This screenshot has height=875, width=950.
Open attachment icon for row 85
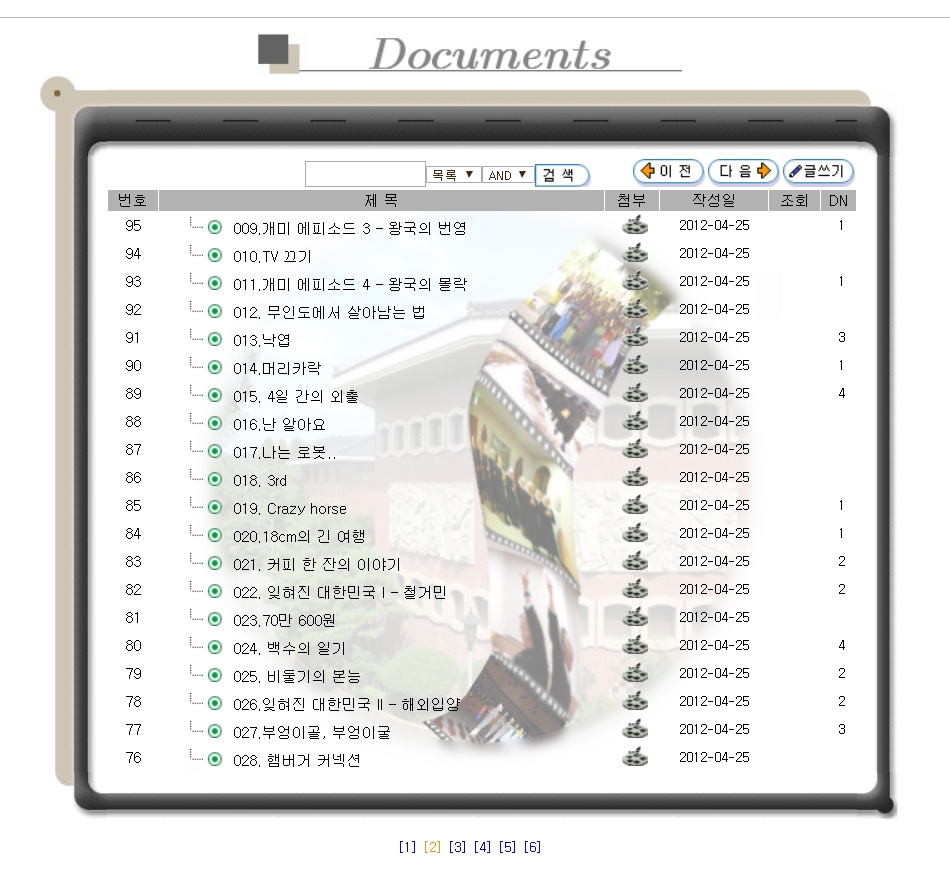pos(635,505)
